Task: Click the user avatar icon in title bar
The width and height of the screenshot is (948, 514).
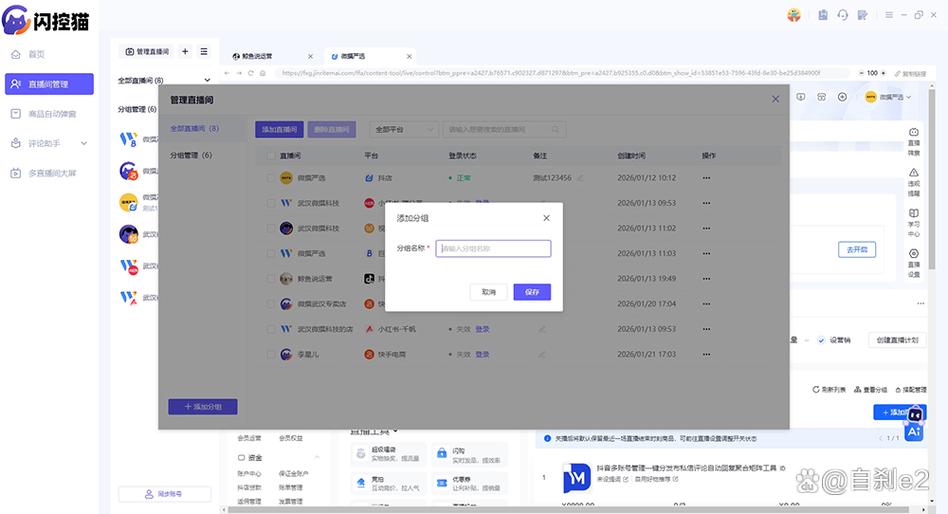Action: pyautogui.click(x=794, y=15)
